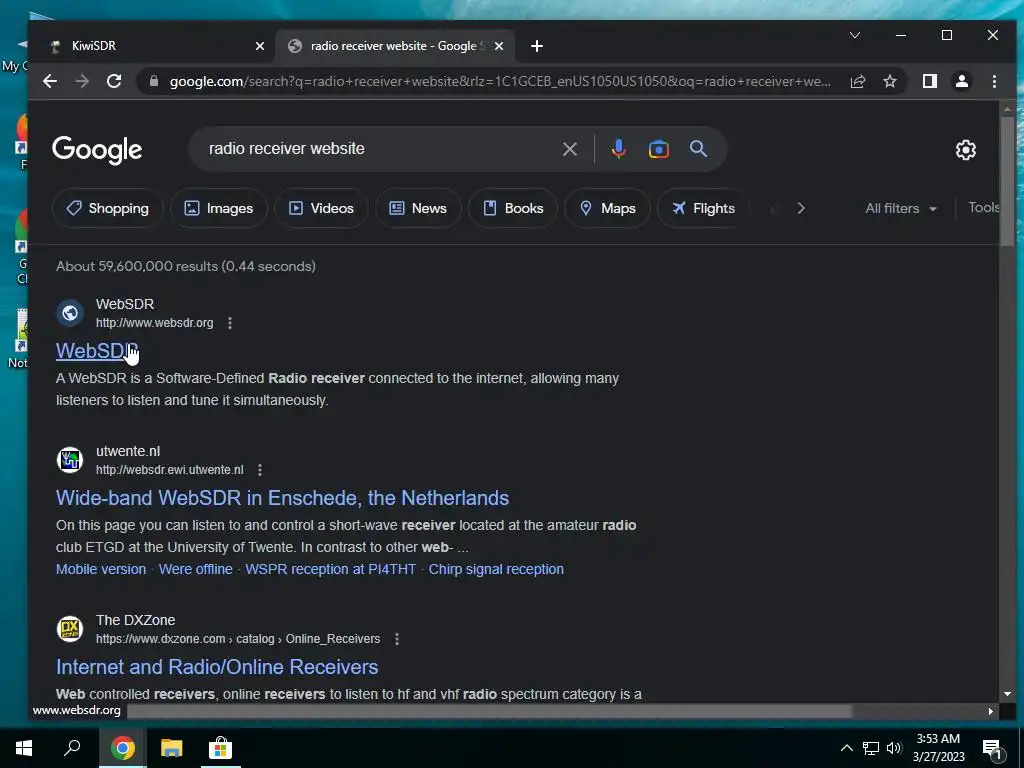Screen dimensions: 1024x768
Task: Show hidden system tray icons
Action: click(846, 748)
